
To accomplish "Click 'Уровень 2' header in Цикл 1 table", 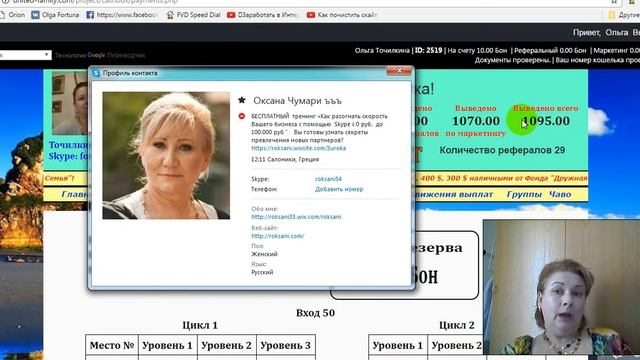I will pyautogui.click(x=227, y=345).
